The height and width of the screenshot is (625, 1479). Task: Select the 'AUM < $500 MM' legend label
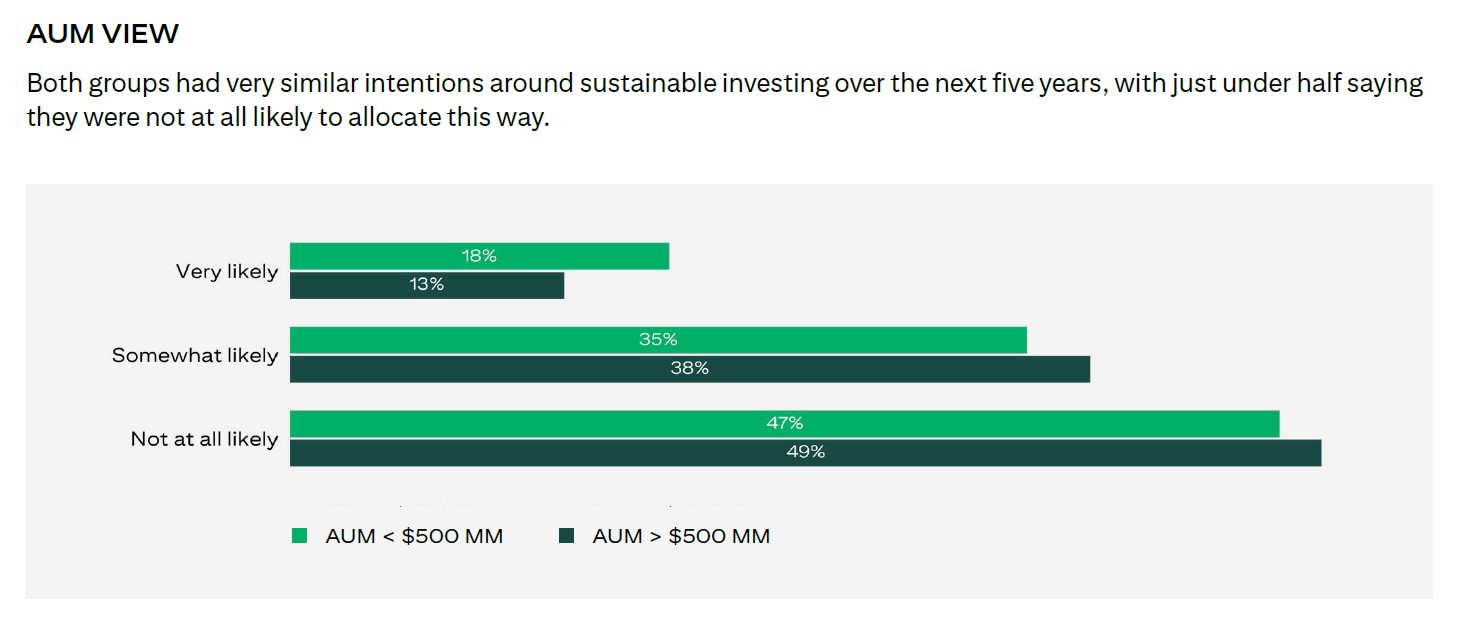pyautogui.click(x=414, y=536)
